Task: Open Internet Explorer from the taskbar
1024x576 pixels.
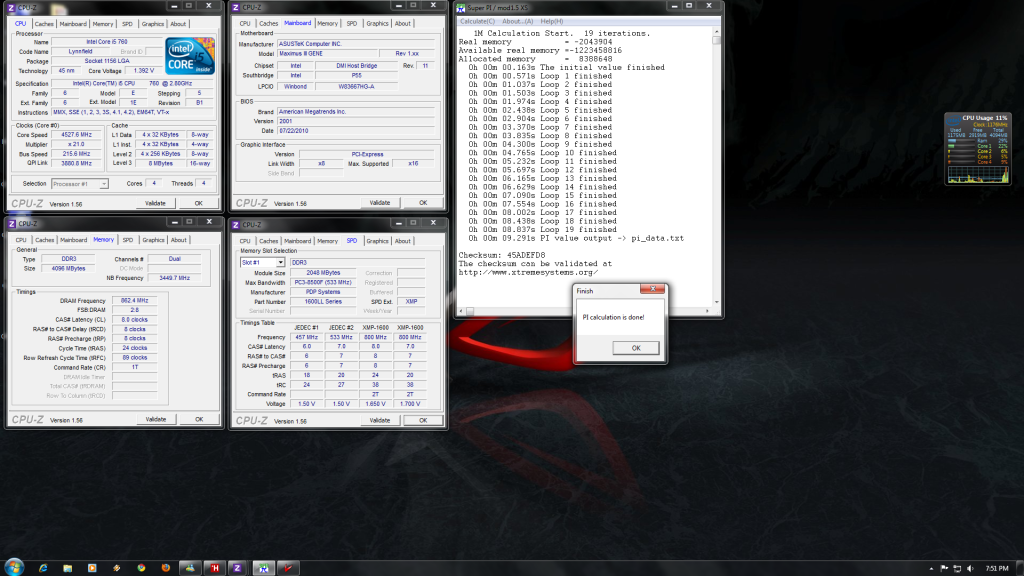Action: click(45, 566)
